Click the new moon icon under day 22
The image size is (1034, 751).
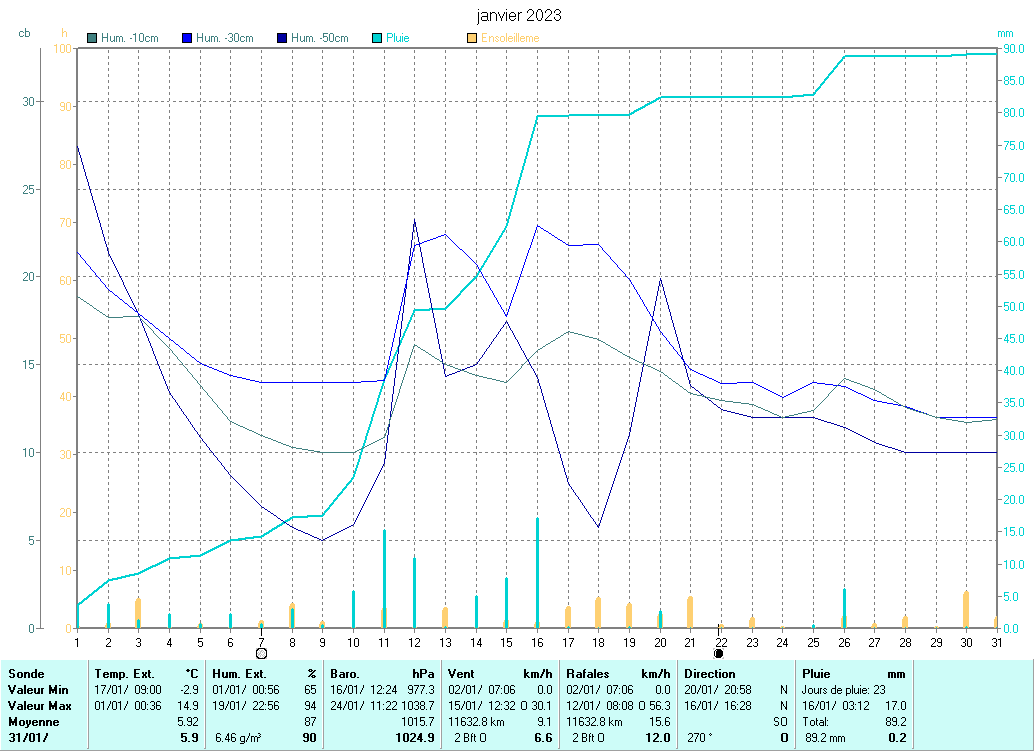tap(719, 653)
